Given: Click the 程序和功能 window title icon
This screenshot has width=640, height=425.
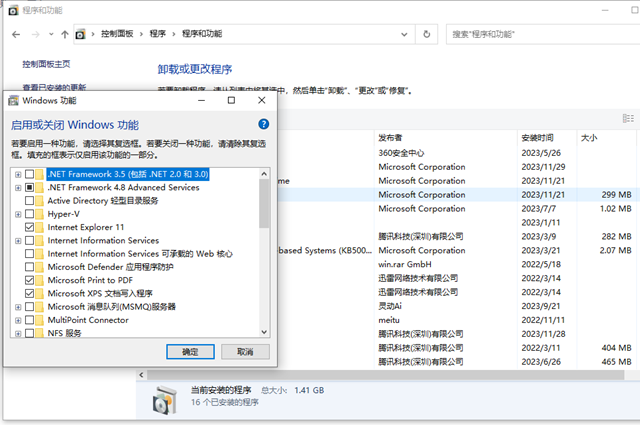Looking at the screenshot, I should coord(13,10).
